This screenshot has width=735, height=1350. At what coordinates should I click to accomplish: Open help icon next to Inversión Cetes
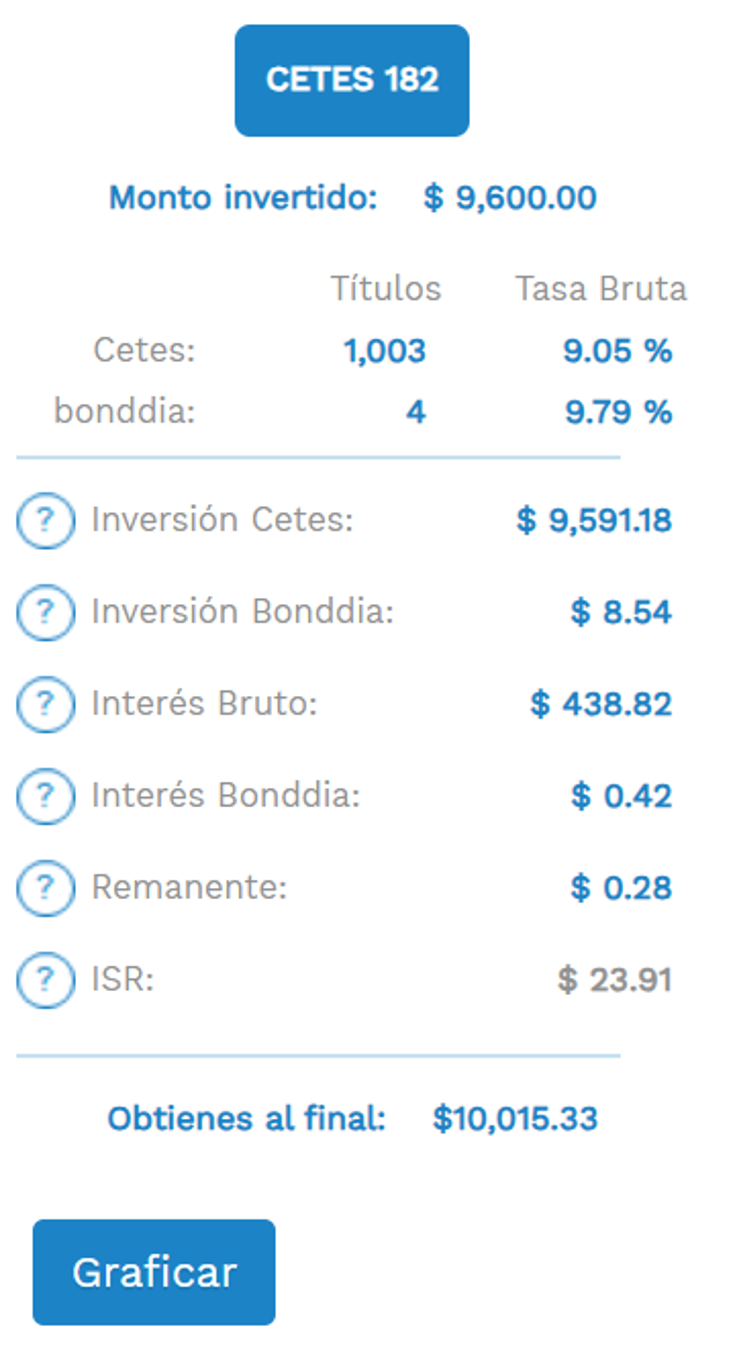pyautogui.click(x=45, y=520)
